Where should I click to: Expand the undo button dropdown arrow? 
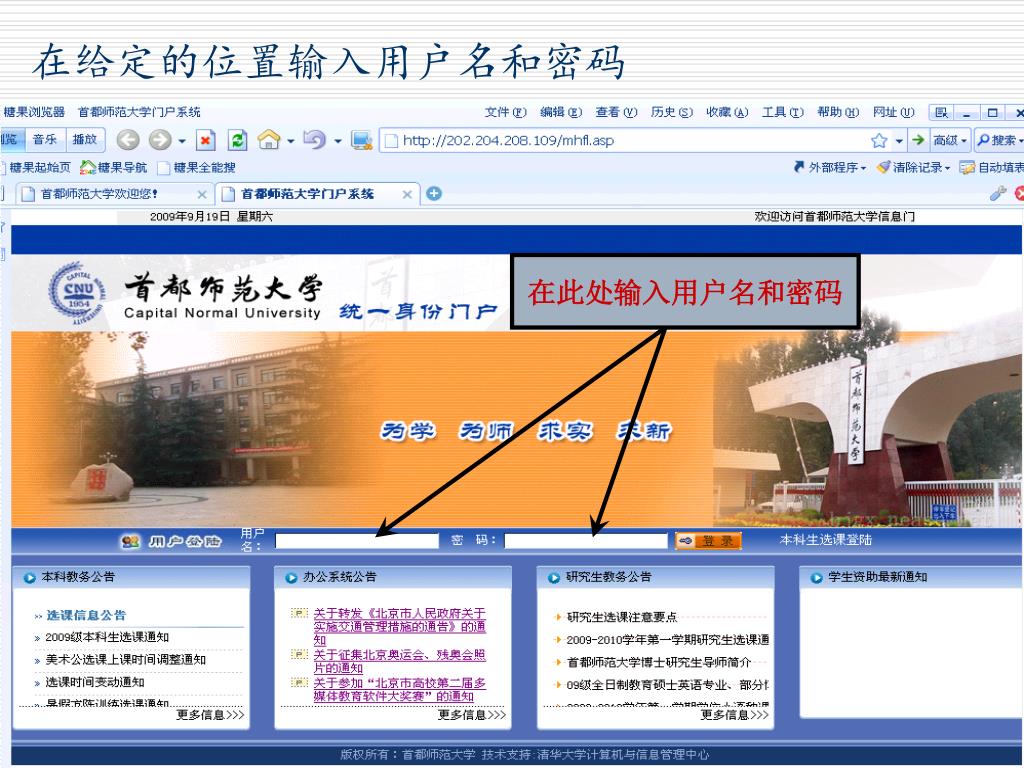pos(338,141)
